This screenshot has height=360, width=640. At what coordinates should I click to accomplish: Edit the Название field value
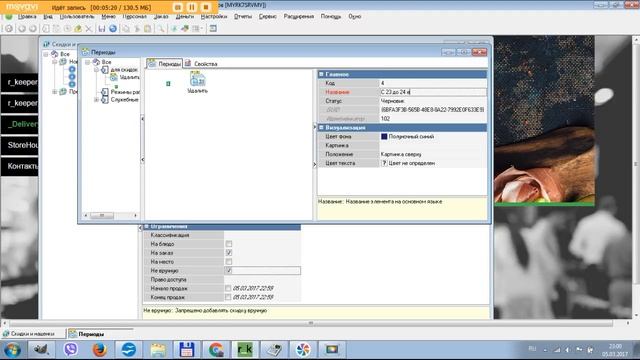point(433,92)
